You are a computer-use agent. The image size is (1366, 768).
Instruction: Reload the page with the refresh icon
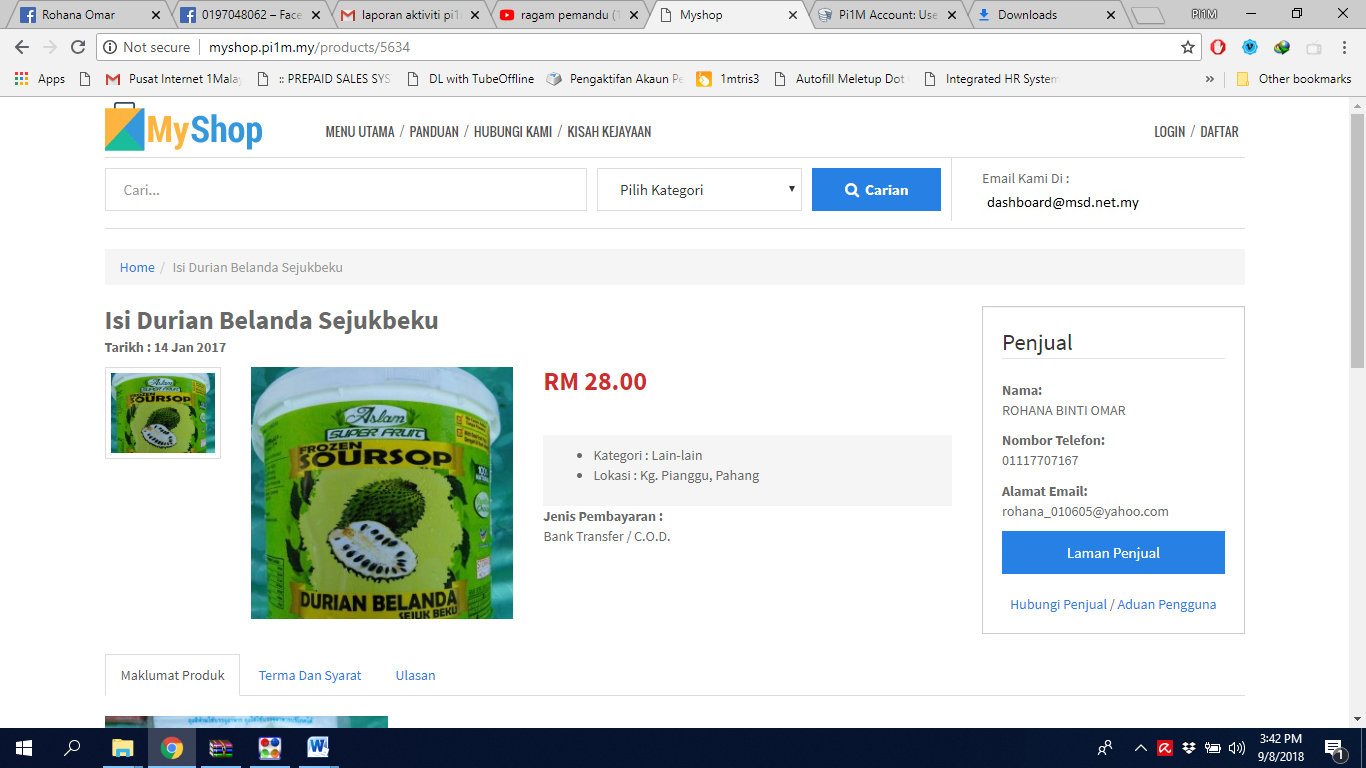78,47
